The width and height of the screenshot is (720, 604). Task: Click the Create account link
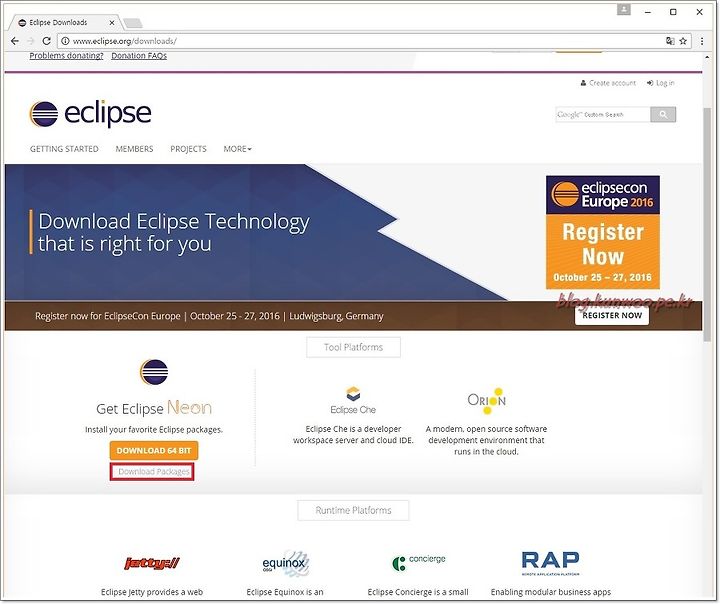(x=608, y=83)
